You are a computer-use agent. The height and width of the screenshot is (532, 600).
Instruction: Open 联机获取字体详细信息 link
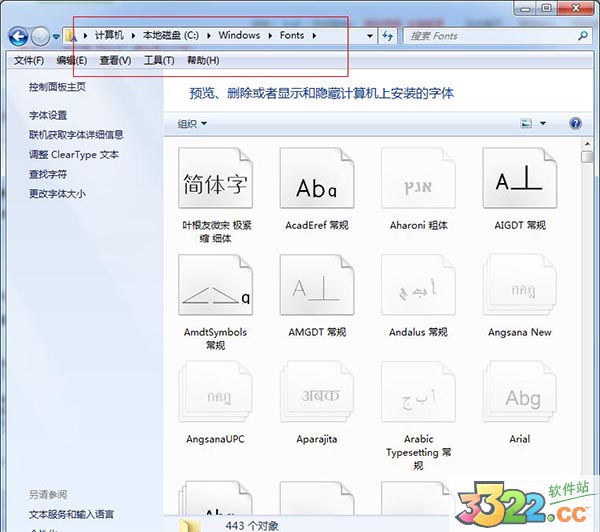pos(76,135)
